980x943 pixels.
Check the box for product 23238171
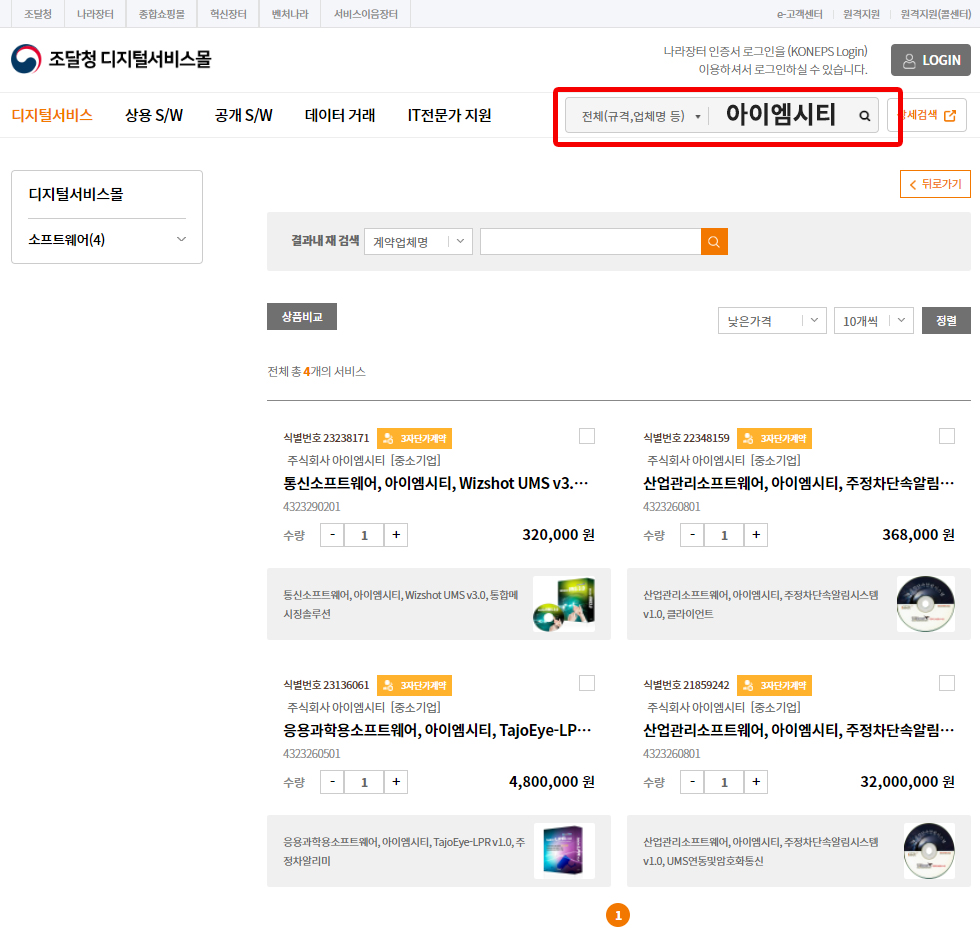tap(587, 436)
